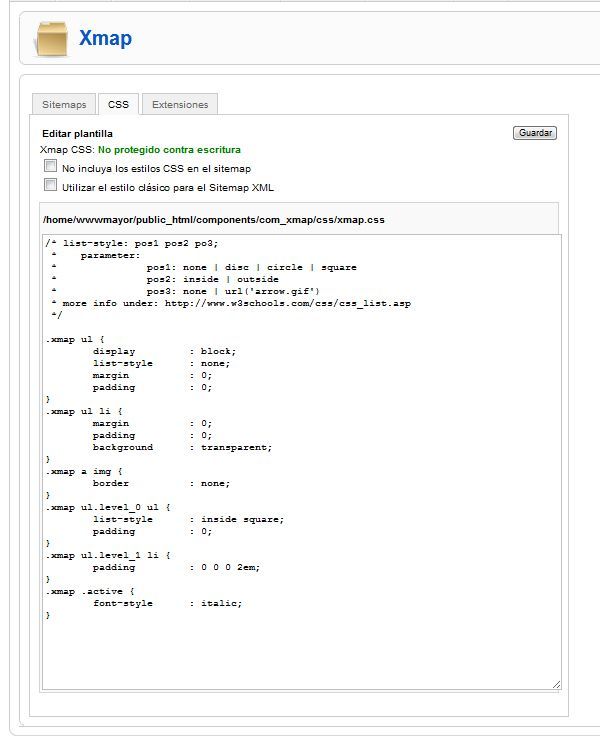Click the '.xmap a img {' line
The image size is (600, 755).
[x=84, y=471]
